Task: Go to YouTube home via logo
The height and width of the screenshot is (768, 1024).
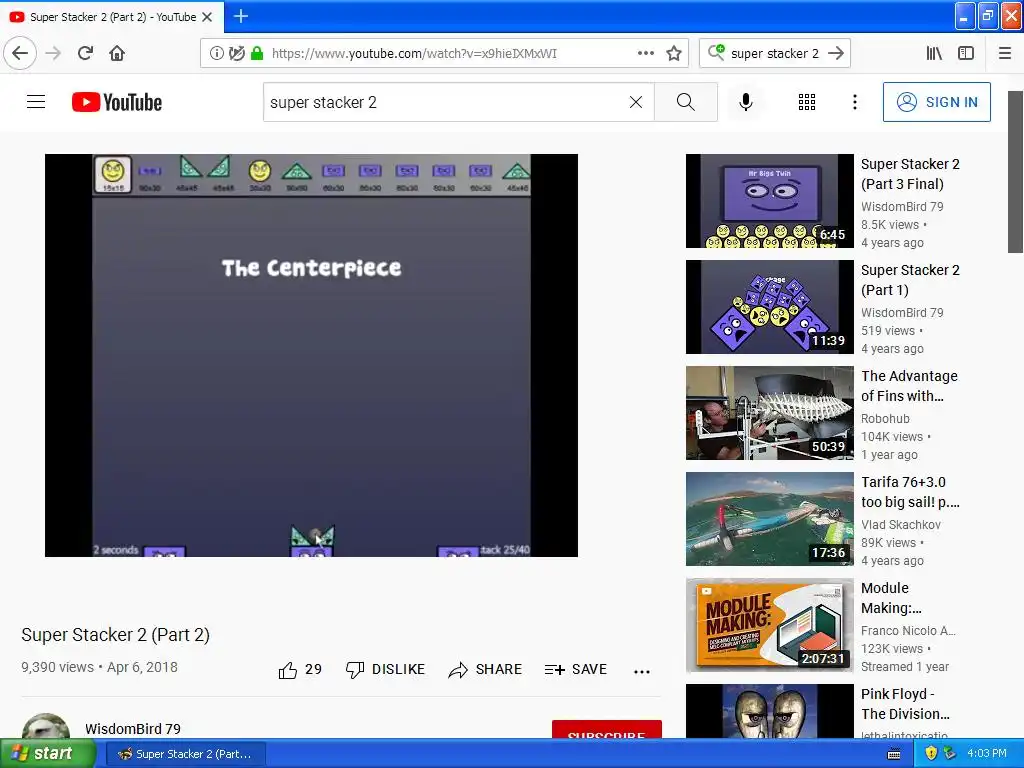Action: (x=117, y=102)
